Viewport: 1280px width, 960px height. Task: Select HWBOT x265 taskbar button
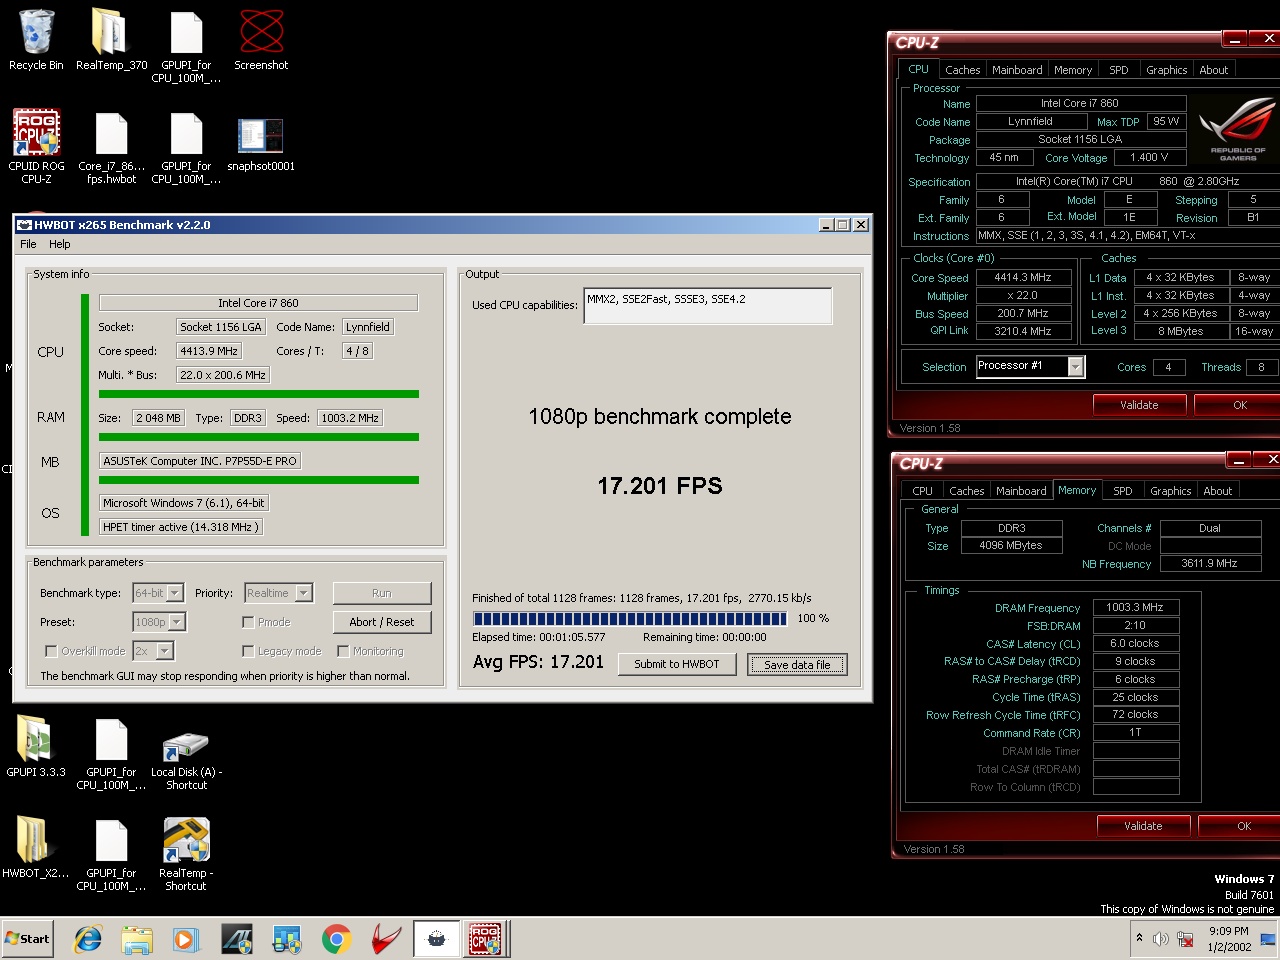point(436,939)
